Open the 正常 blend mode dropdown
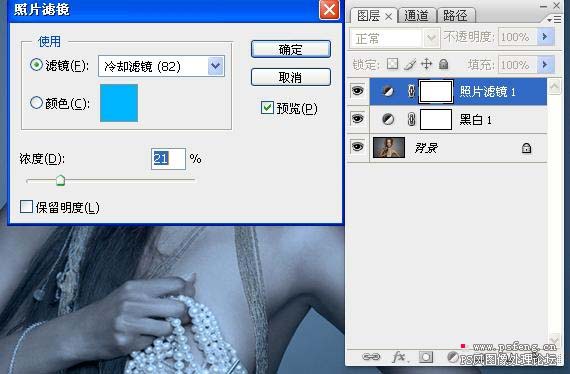This screenshot has height=374, width=570. 394,38
